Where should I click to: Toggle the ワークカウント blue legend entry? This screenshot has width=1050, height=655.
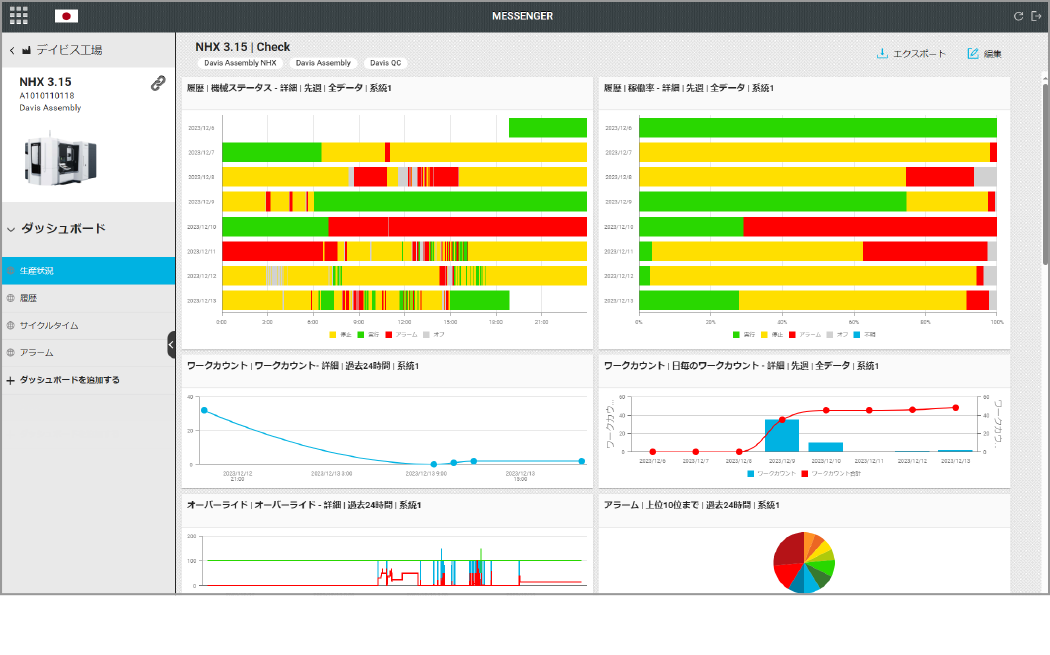pos(771,474)
